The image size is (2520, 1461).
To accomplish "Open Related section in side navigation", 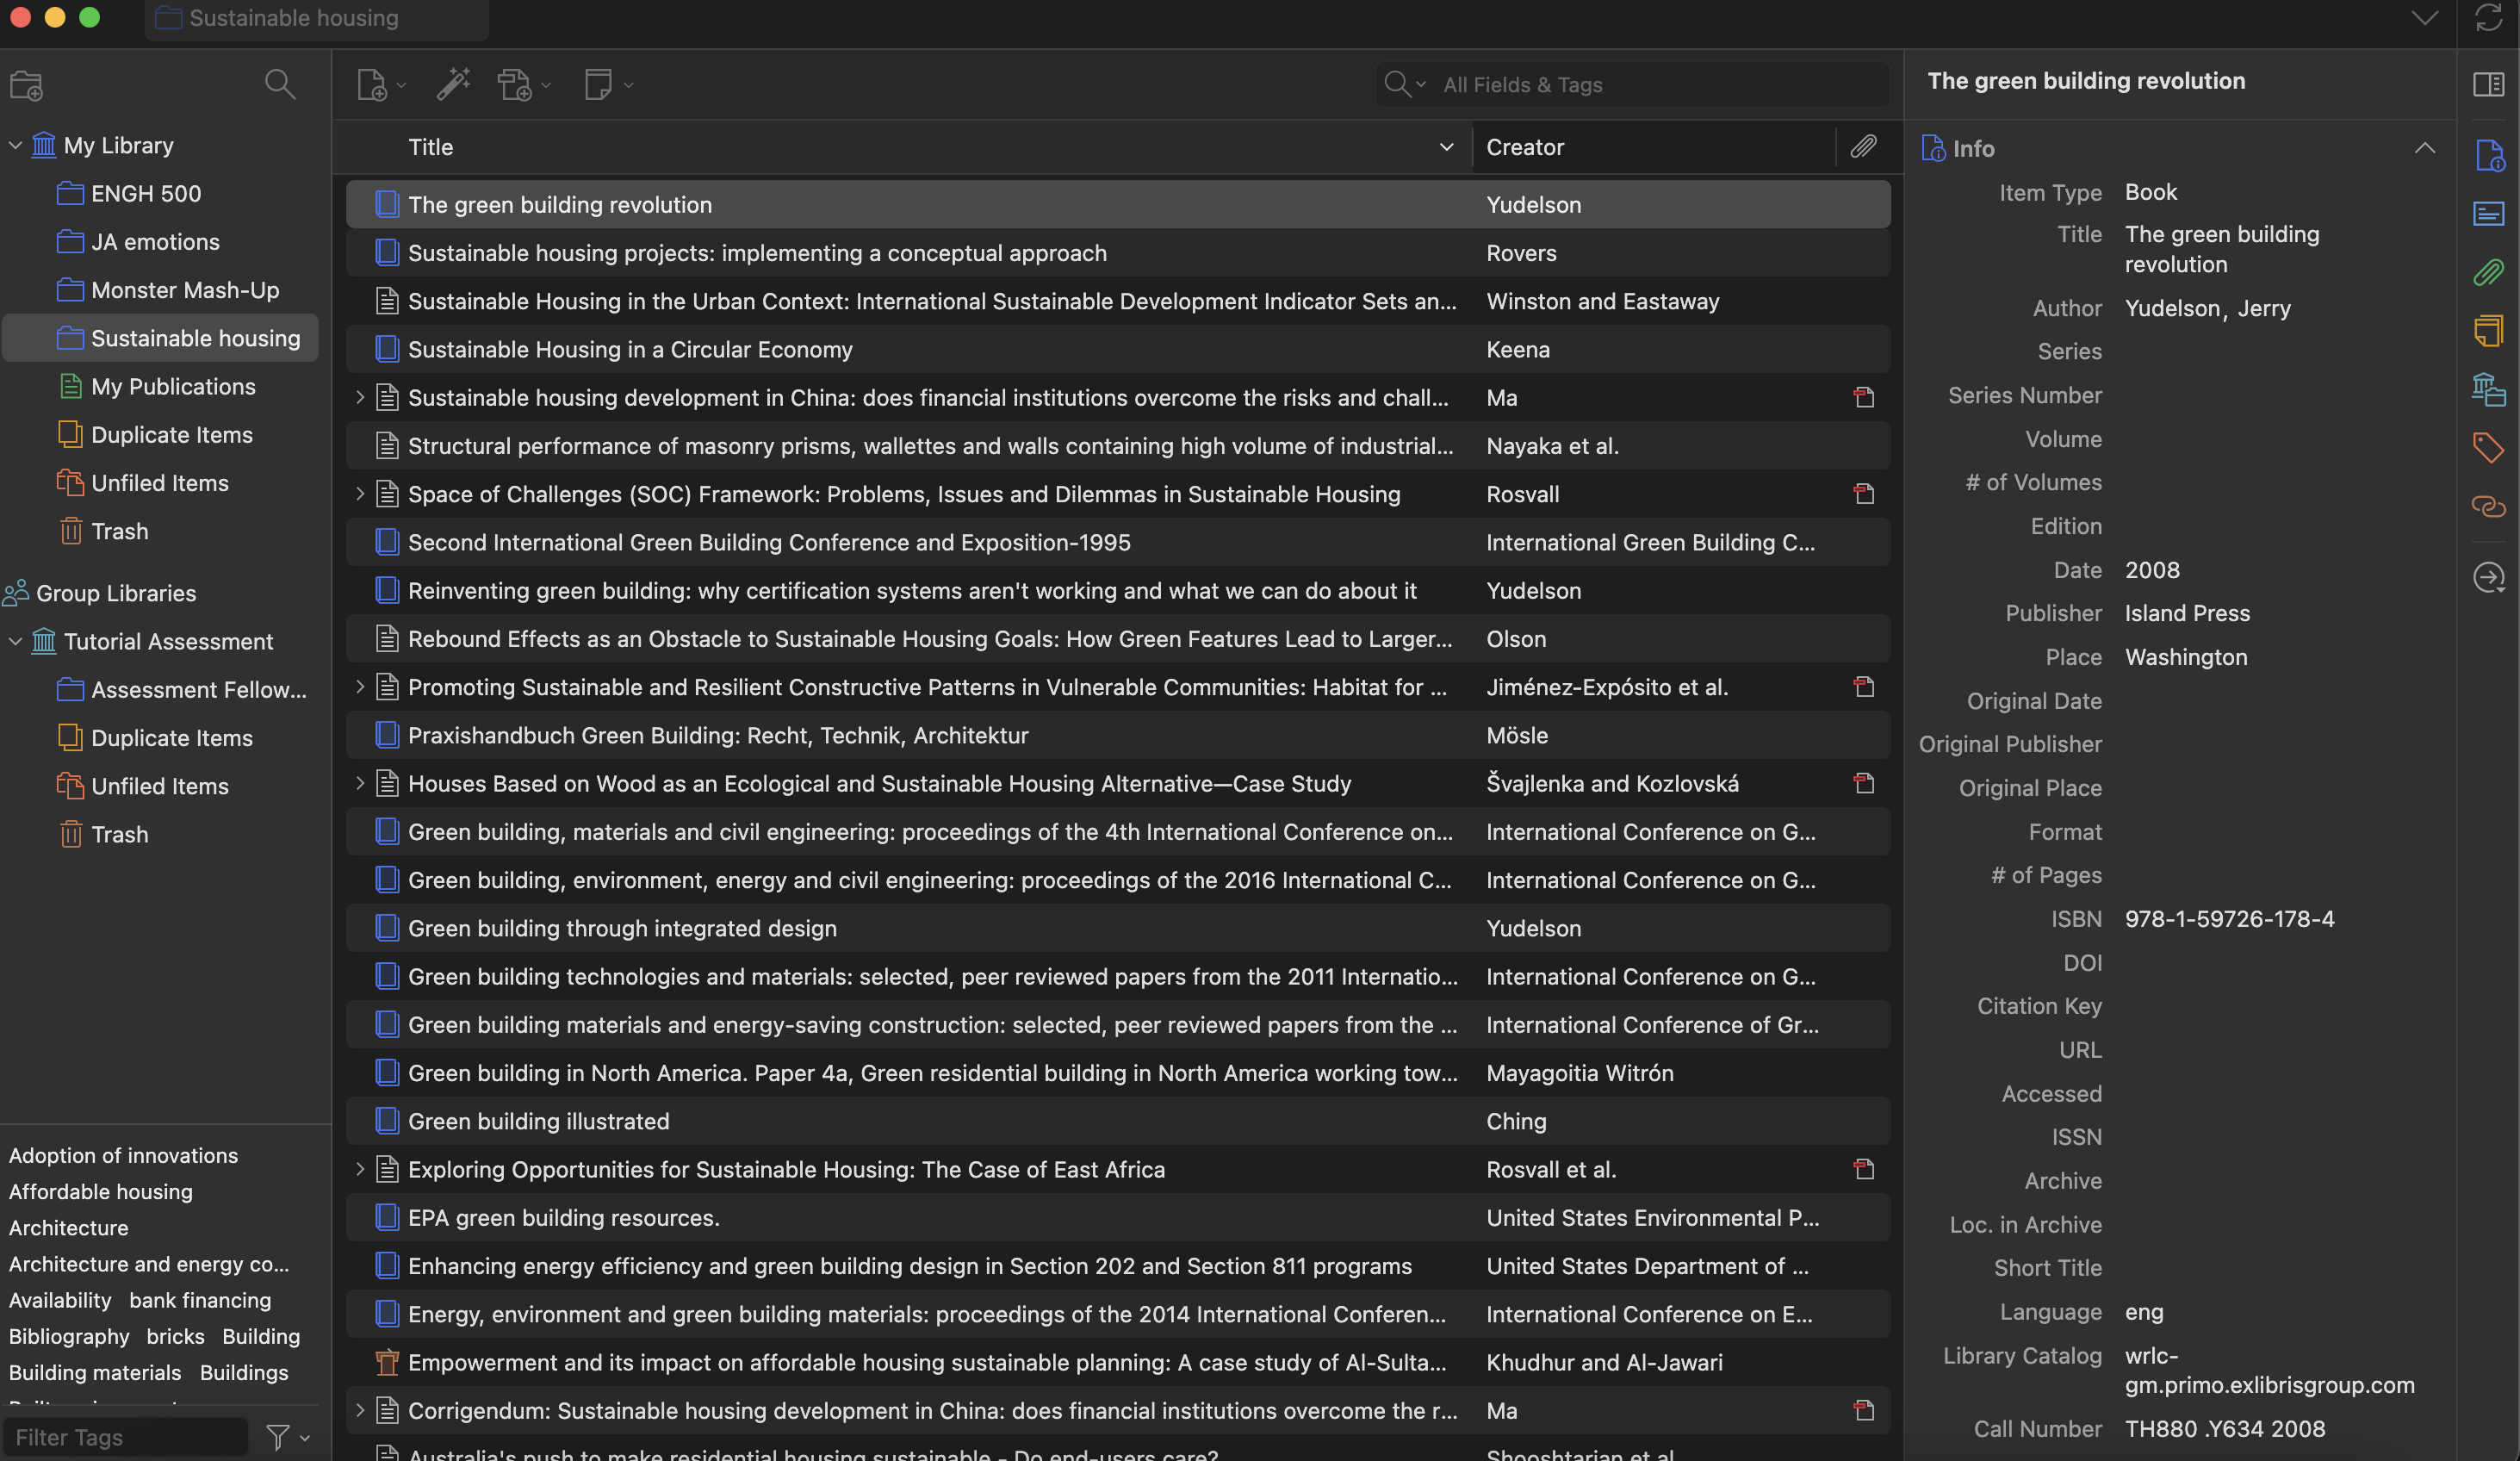I will [2488, 506].
